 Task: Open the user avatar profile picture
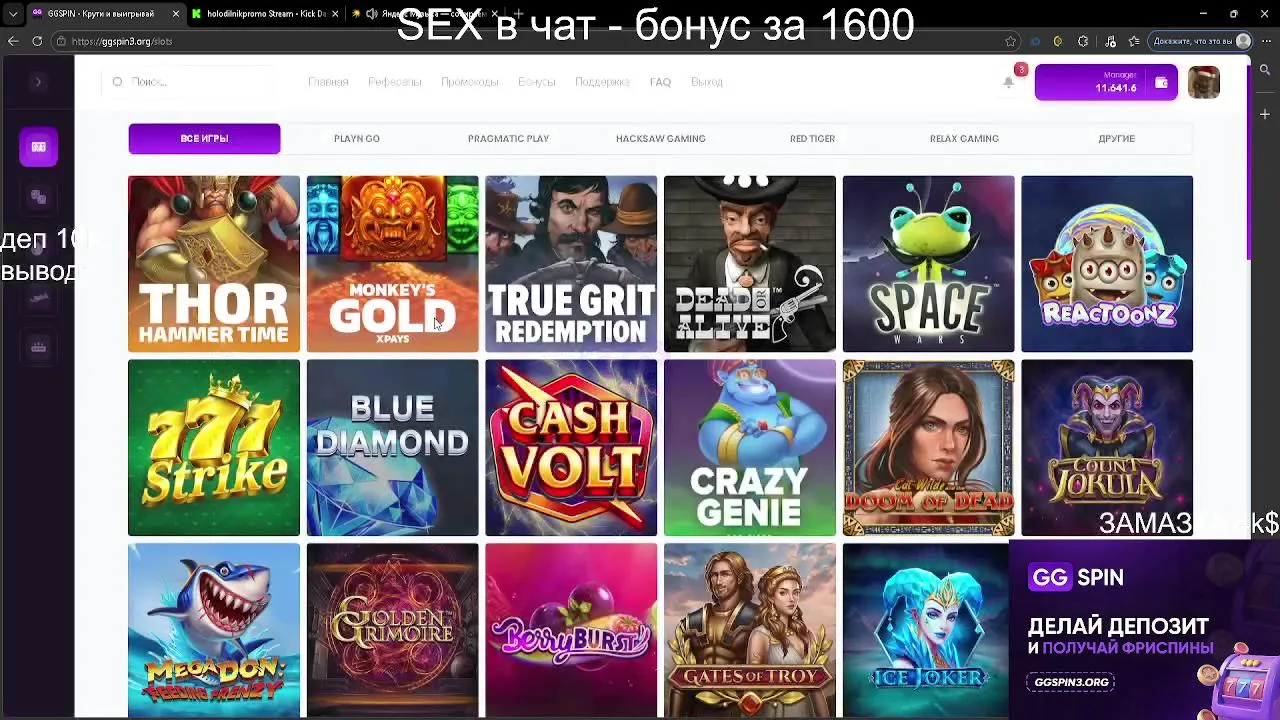(x=1204, y=82)
